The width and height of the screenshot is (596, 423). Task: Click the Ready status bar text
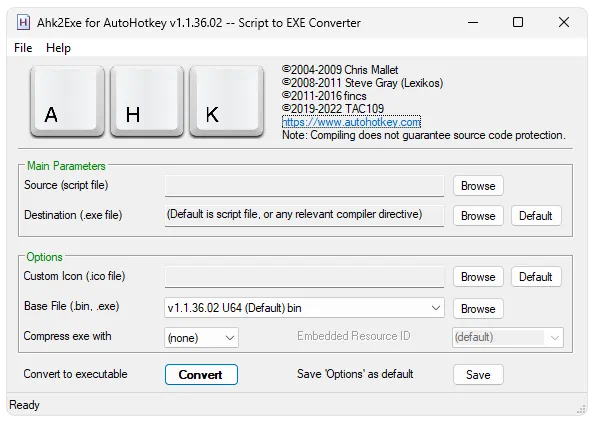point(24,405)
